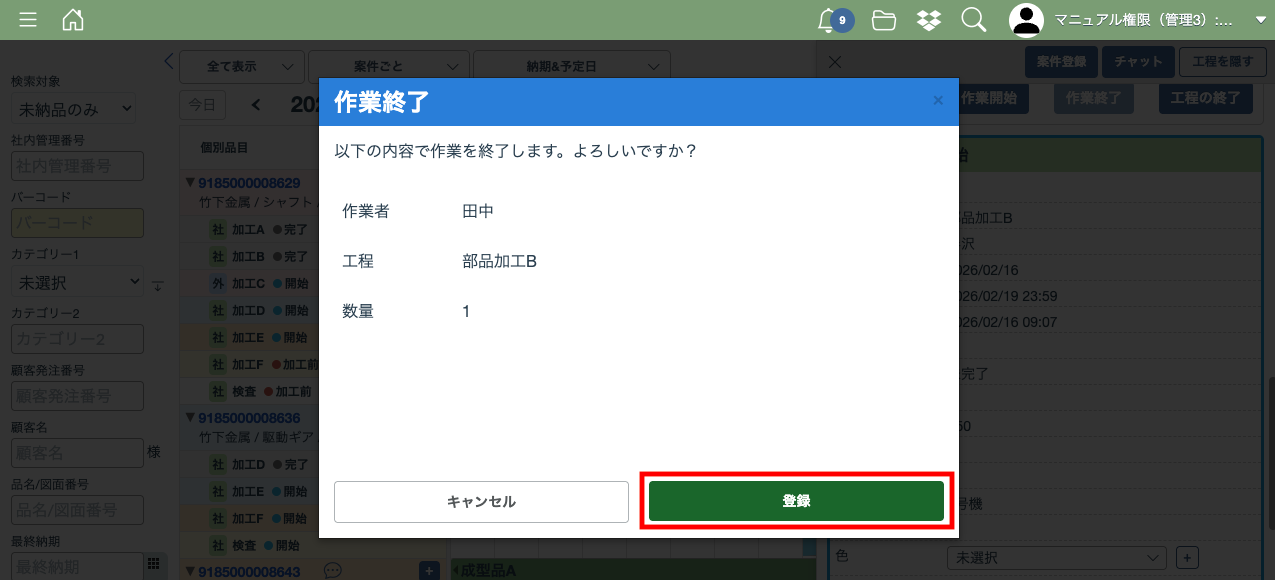Open the hamburger menu

point(28,20)
